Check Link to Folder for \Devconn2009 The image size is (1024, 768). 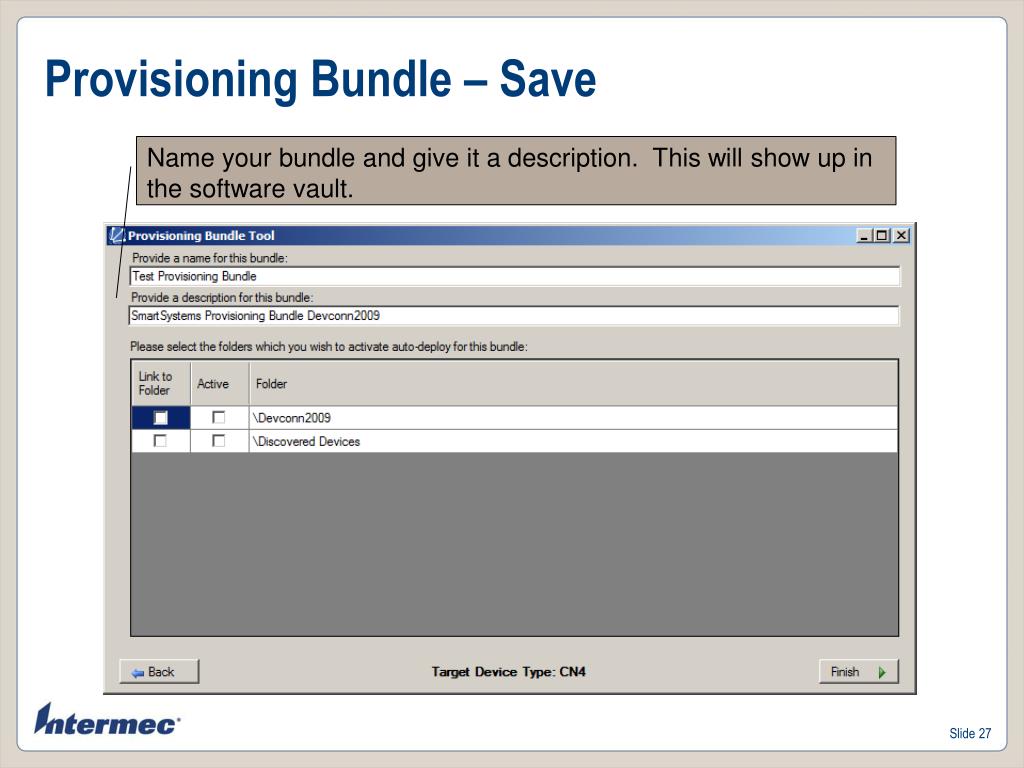160,417
